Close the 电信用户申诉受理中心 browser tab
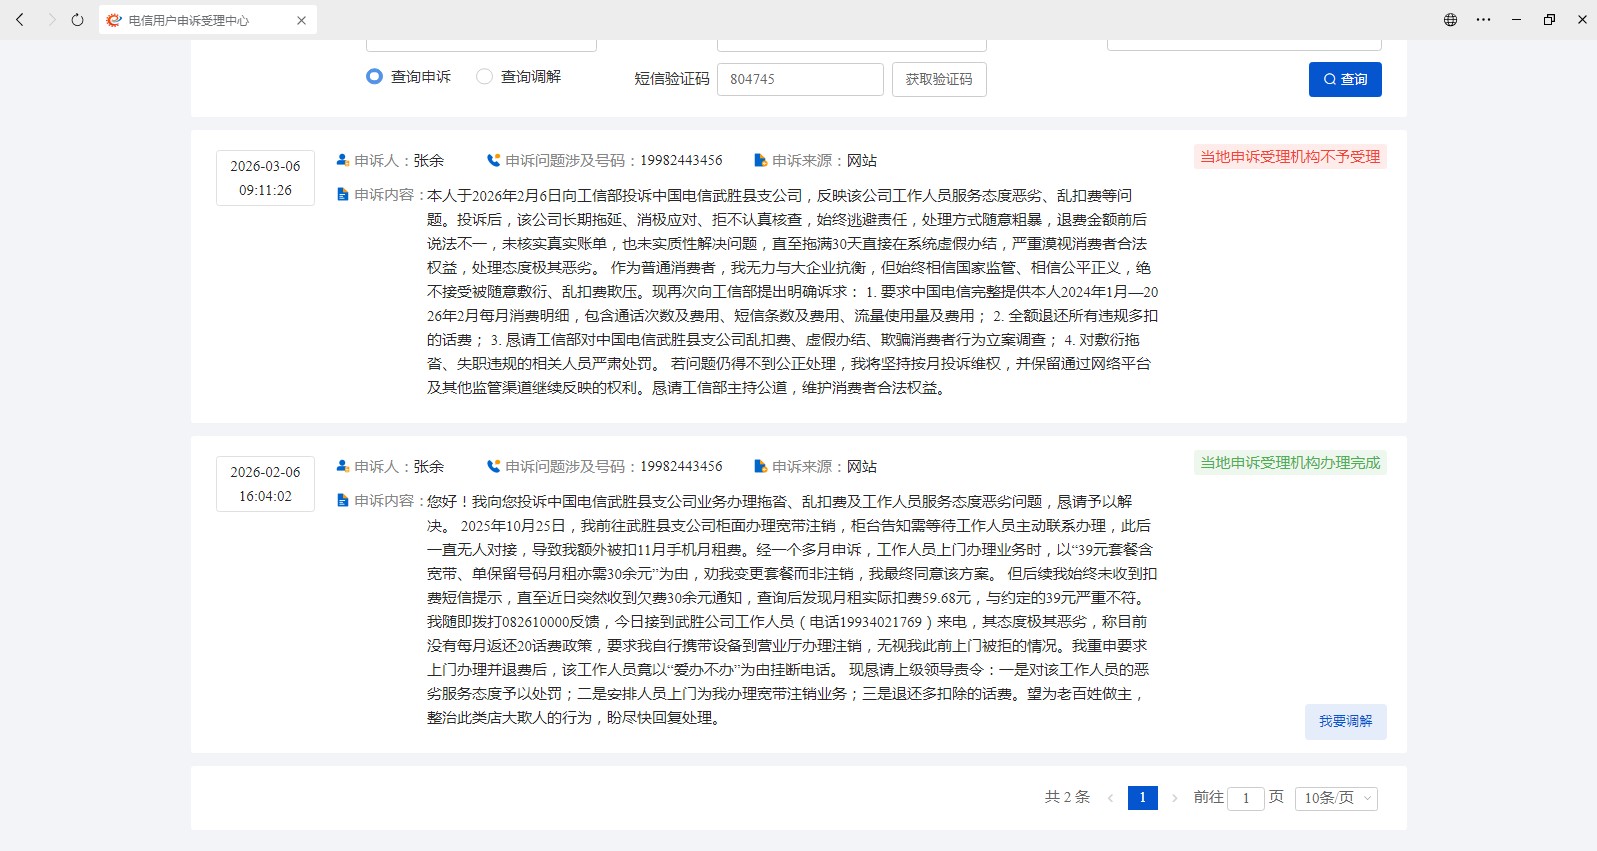Screen dimensions: 1597x851 301,20
